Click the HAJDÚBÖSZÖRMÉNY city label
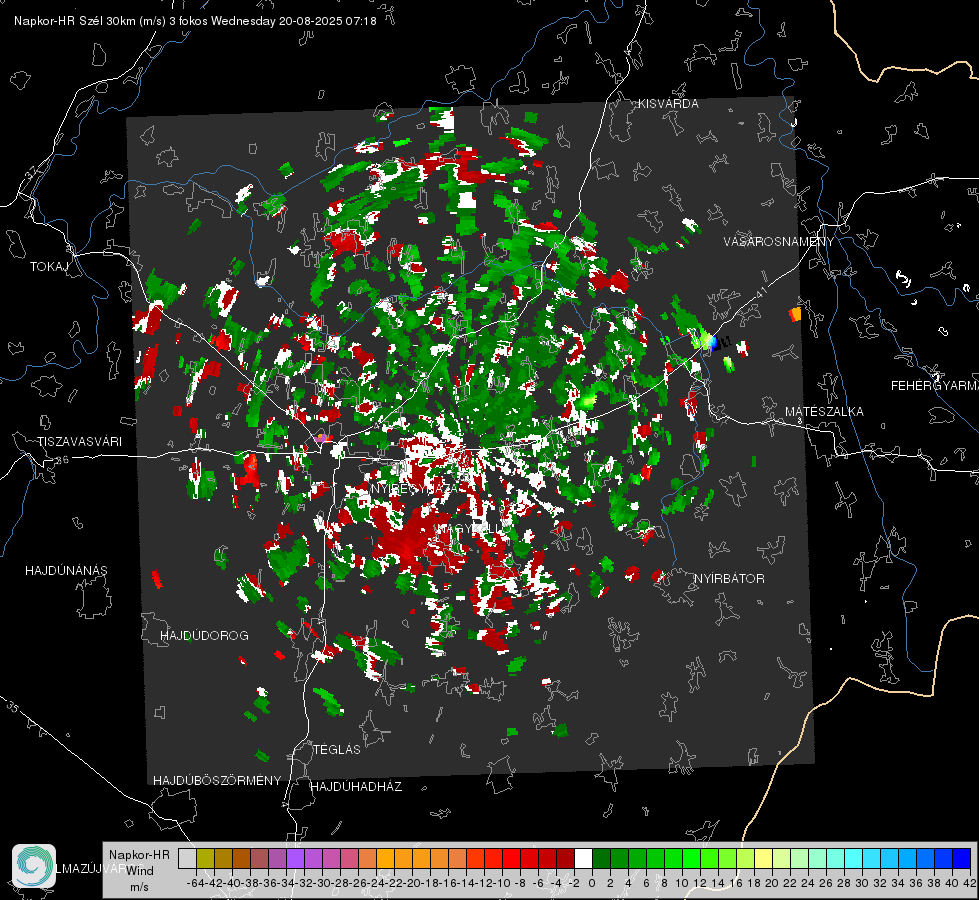Viewport: 979px width, 900px height. 217,781
